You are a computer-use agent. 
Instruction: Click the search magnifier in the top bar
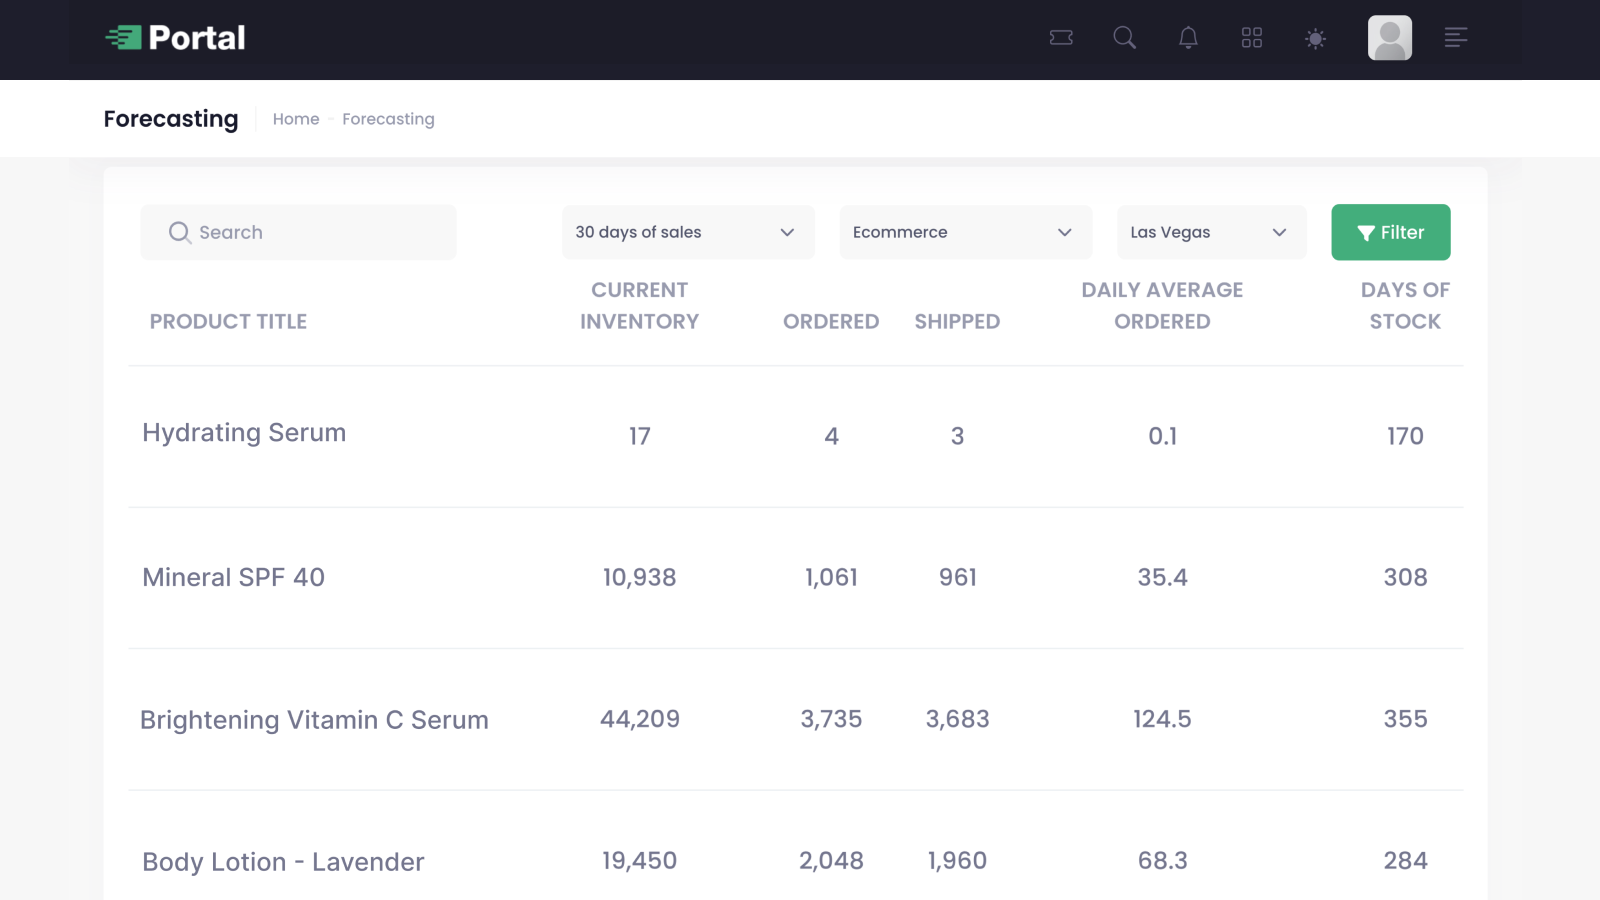[1124, 37]
